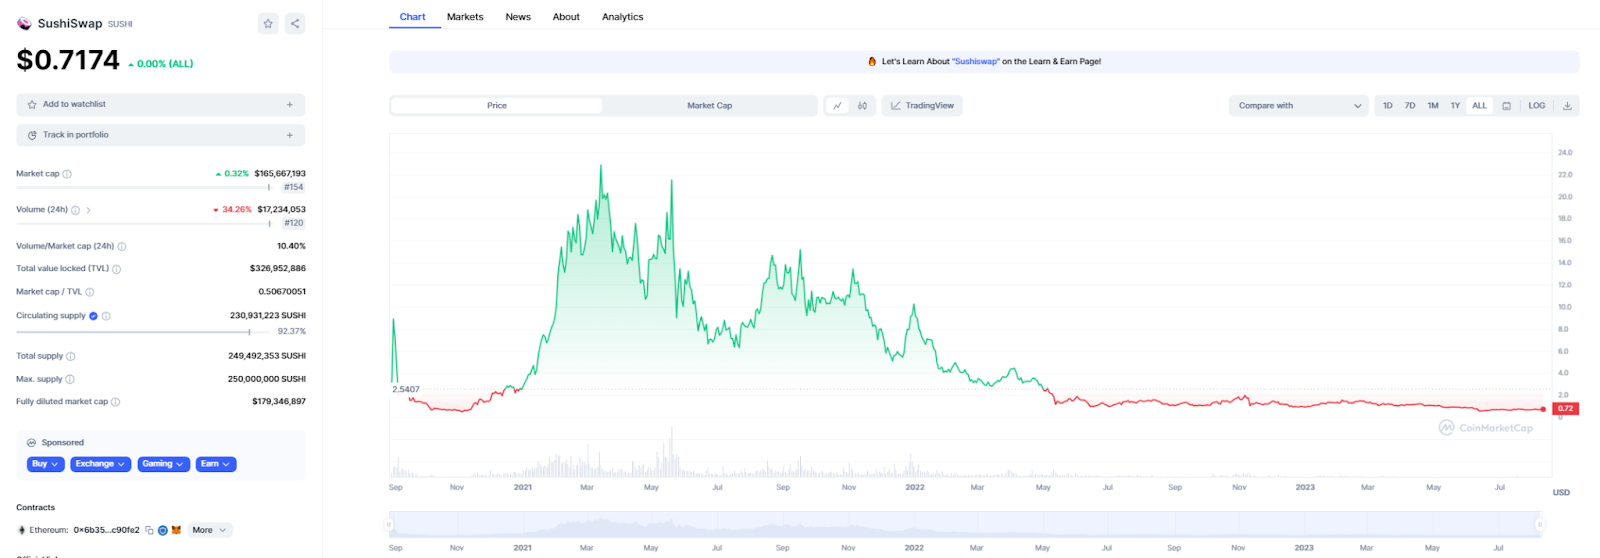The image size is (1600, 558).
Task: Select 1Y time range
Action: [1455, 106]
